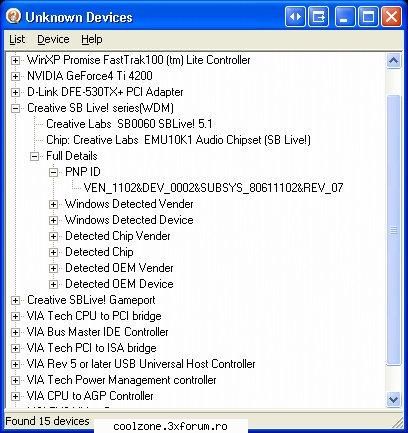This screenshot has height=433, width=408.
Task: Select VIA Tech CPU to PCI bridge label
Action: (94, 316)
